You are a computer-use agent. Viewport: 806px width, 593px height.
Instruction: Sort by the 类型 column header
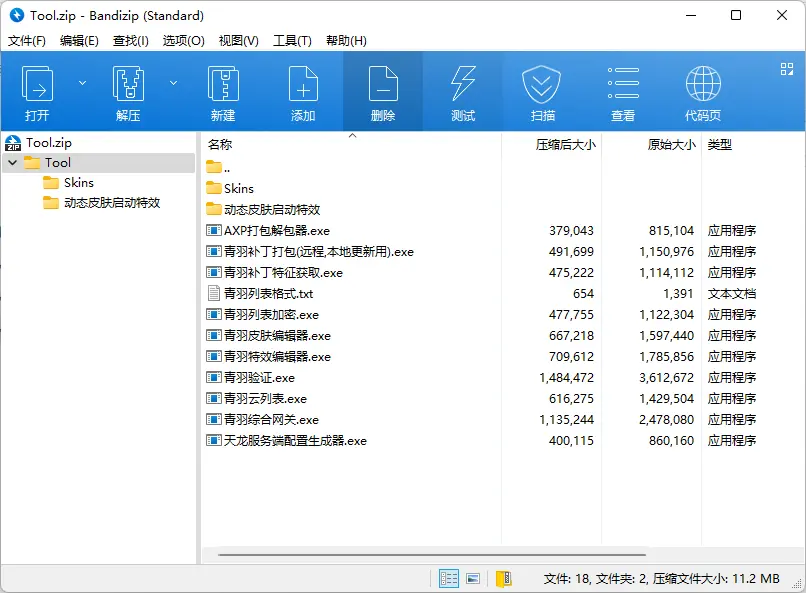point(719,145)
